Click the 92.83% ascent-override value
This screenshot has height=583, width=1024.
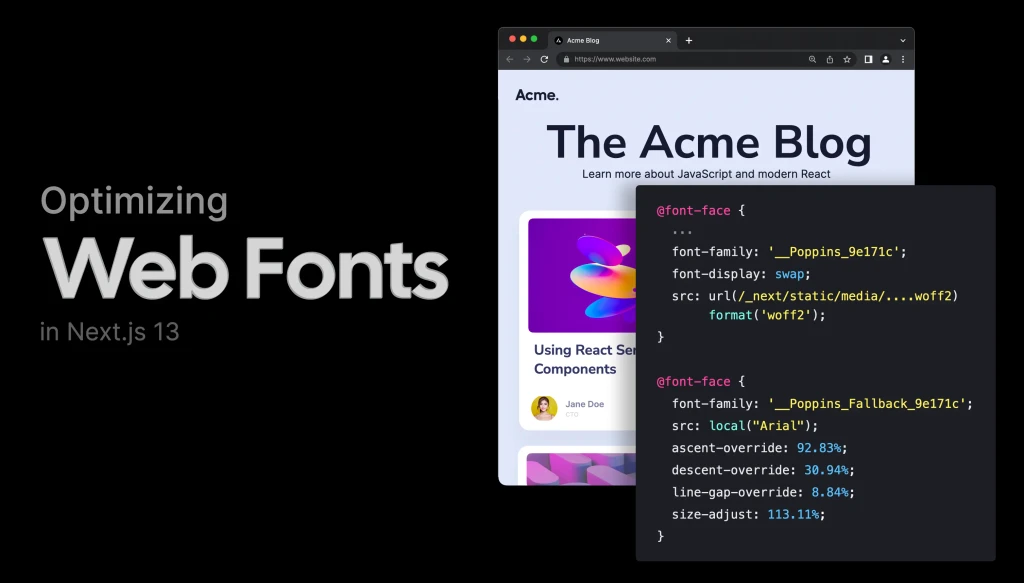click(819, 448)
